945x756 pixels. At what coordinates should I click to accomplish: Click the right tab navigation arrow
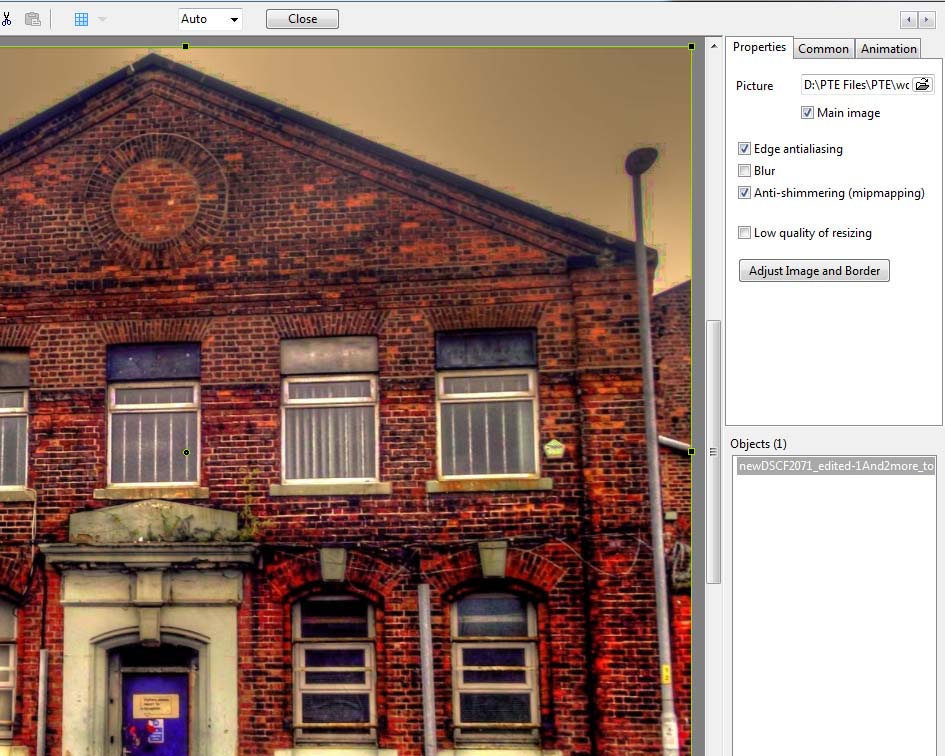(x=926, y=20)
